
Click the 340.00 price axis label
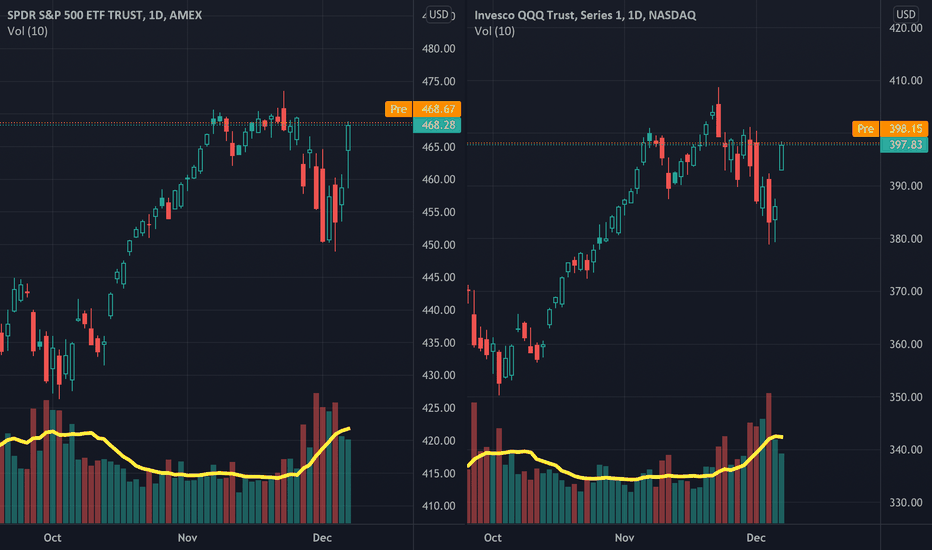point(906,450)
